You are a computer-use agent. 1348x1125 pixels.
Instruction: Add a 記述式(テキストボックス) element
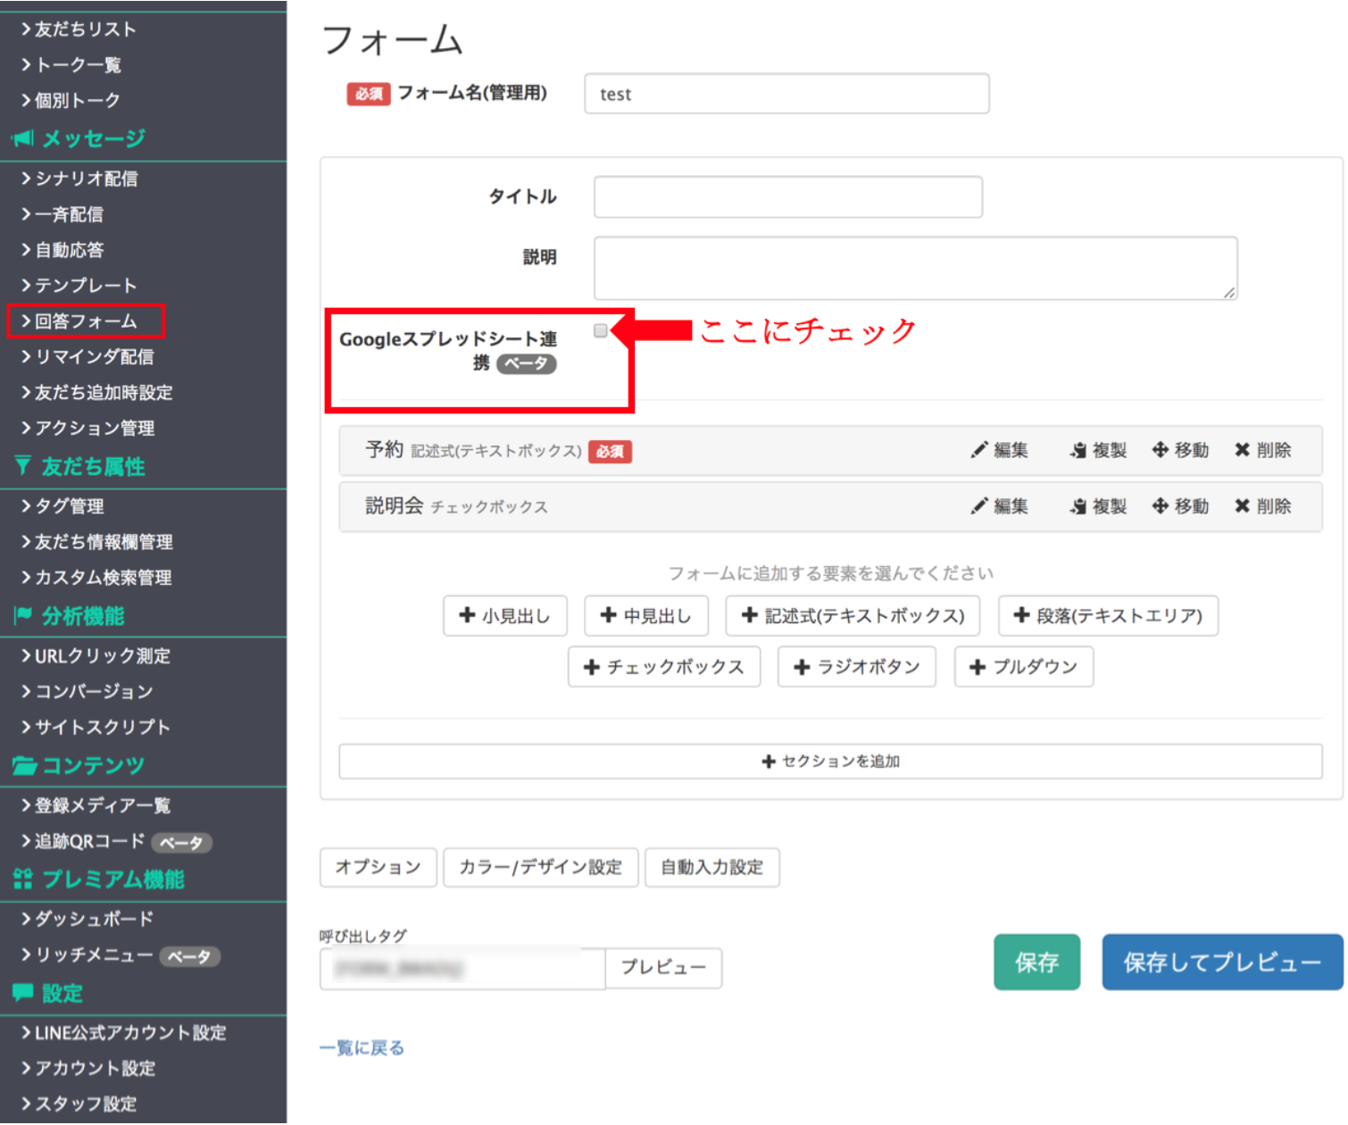coord(853,616)
